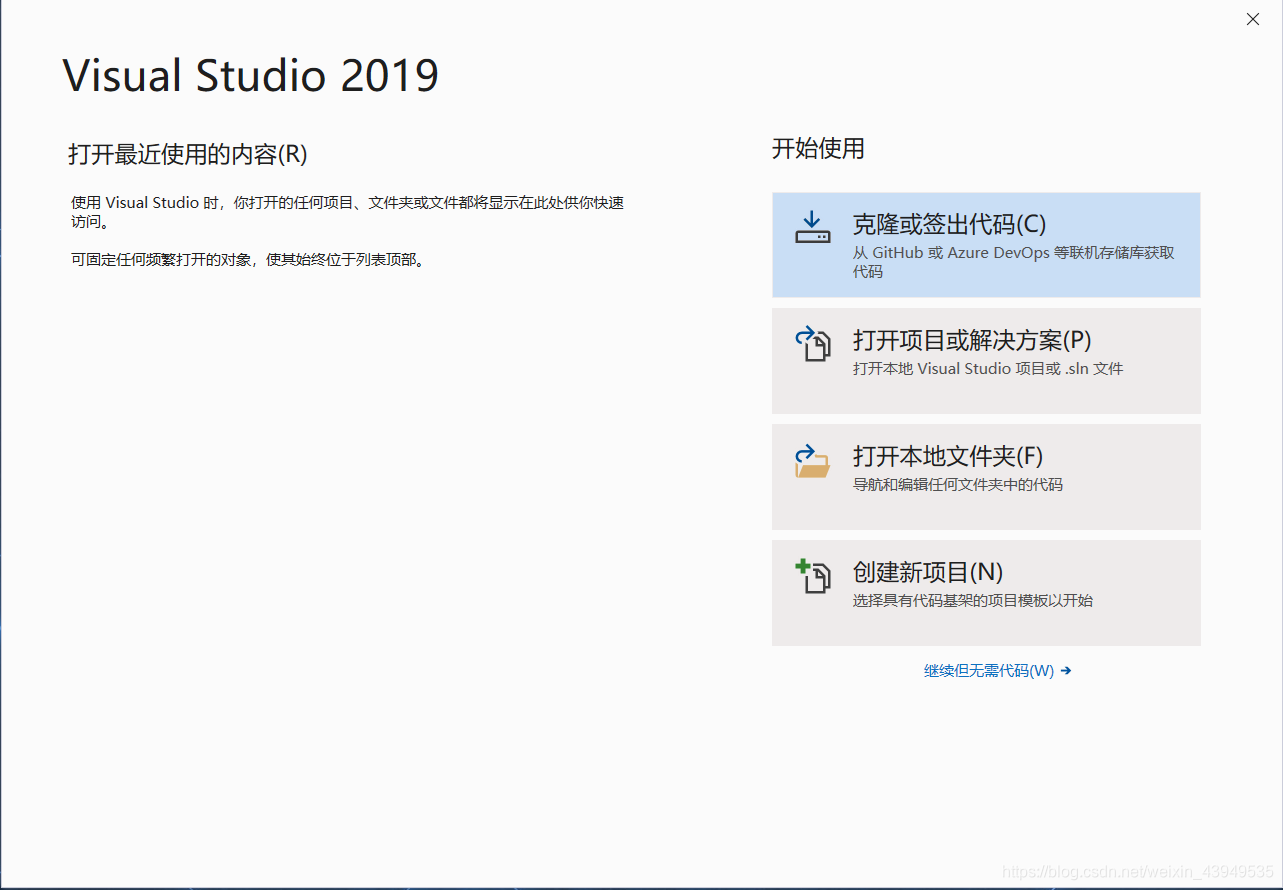
Task: Click 选择具有代码基架的项目模板以开始 description
Action: point(973,601)
